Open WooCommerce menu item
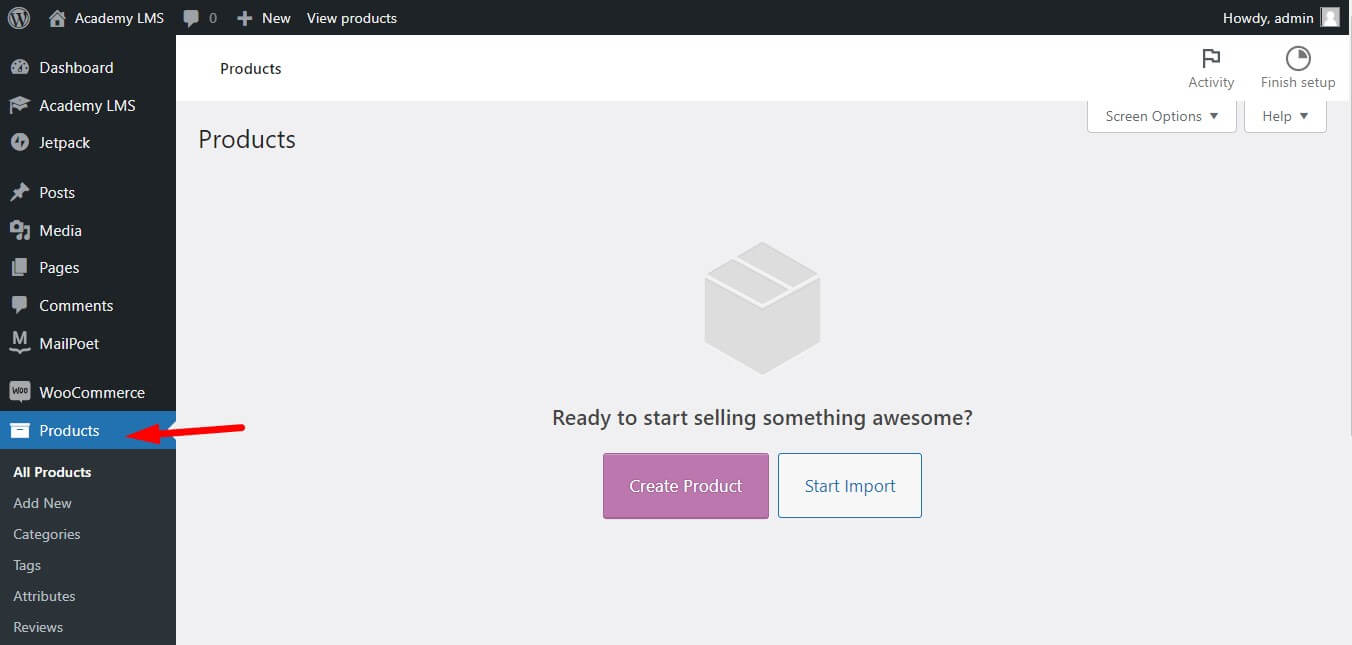This screenshot has height=645, width=1352. 88,392
